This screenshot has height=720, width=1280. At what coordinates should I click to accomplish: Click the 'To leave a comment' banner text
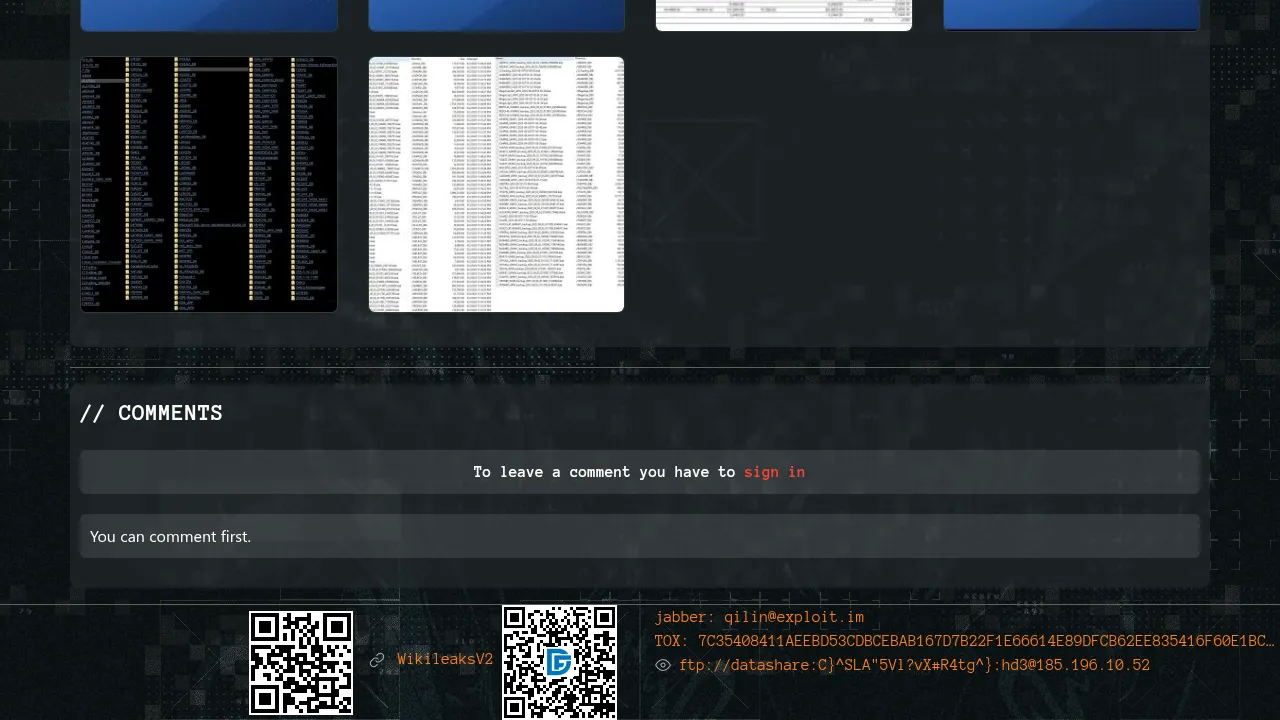tap(604, 472)
